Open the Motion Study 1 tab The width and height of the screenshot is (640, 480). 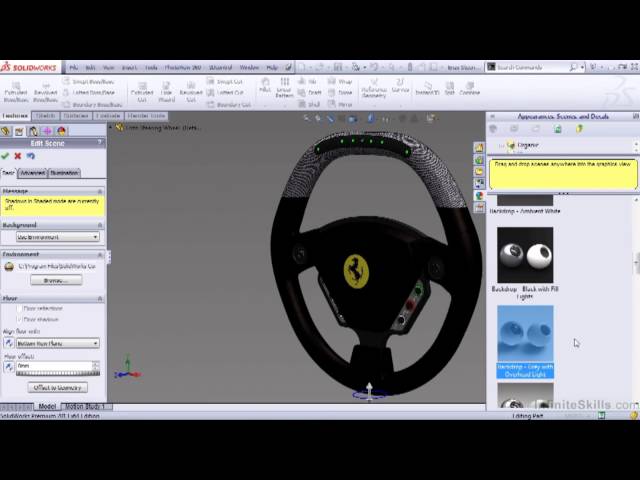point(86,407)
